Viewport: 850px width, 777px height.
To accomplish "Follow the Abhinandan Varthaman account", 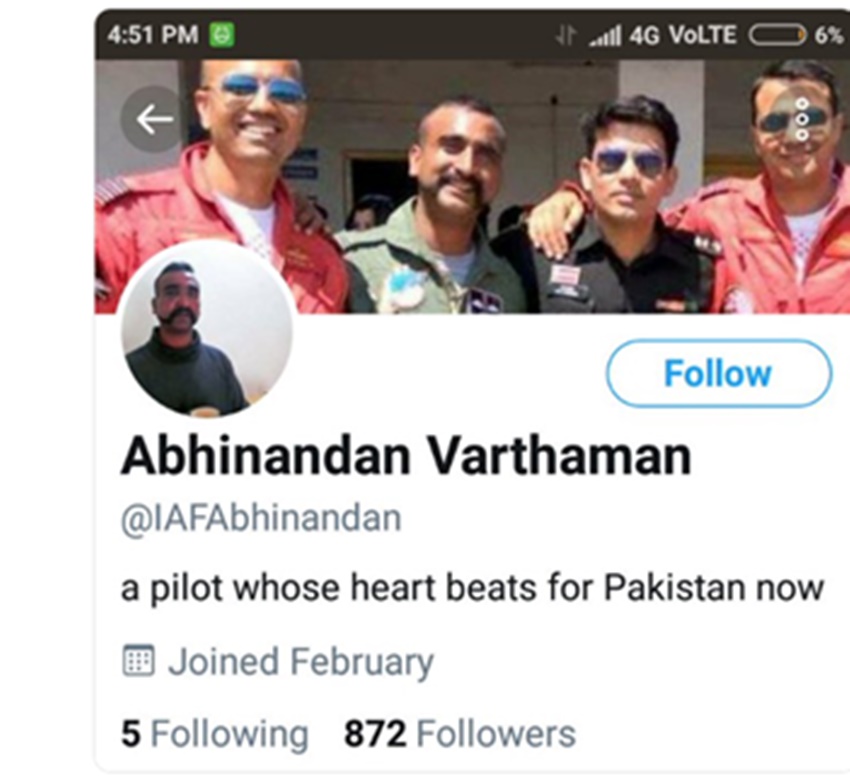I will 718,373.
